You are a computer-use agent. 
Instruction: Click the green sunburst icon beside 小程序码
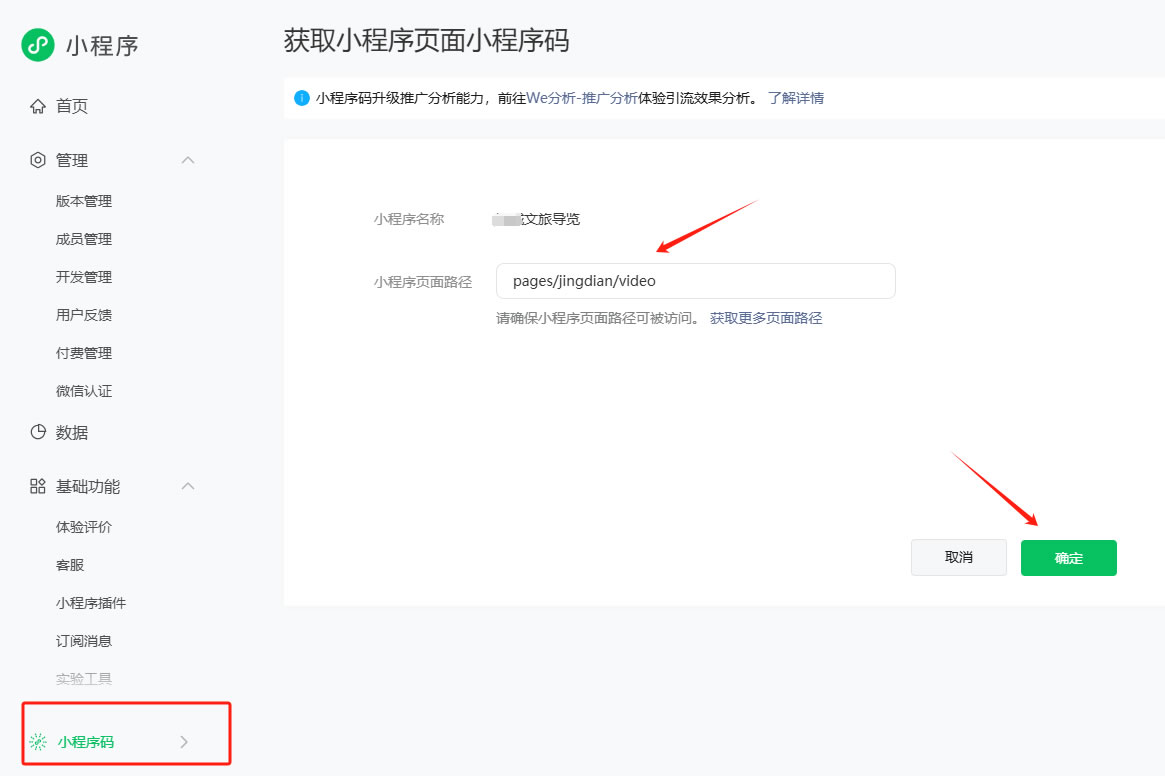tap(38, 742)
